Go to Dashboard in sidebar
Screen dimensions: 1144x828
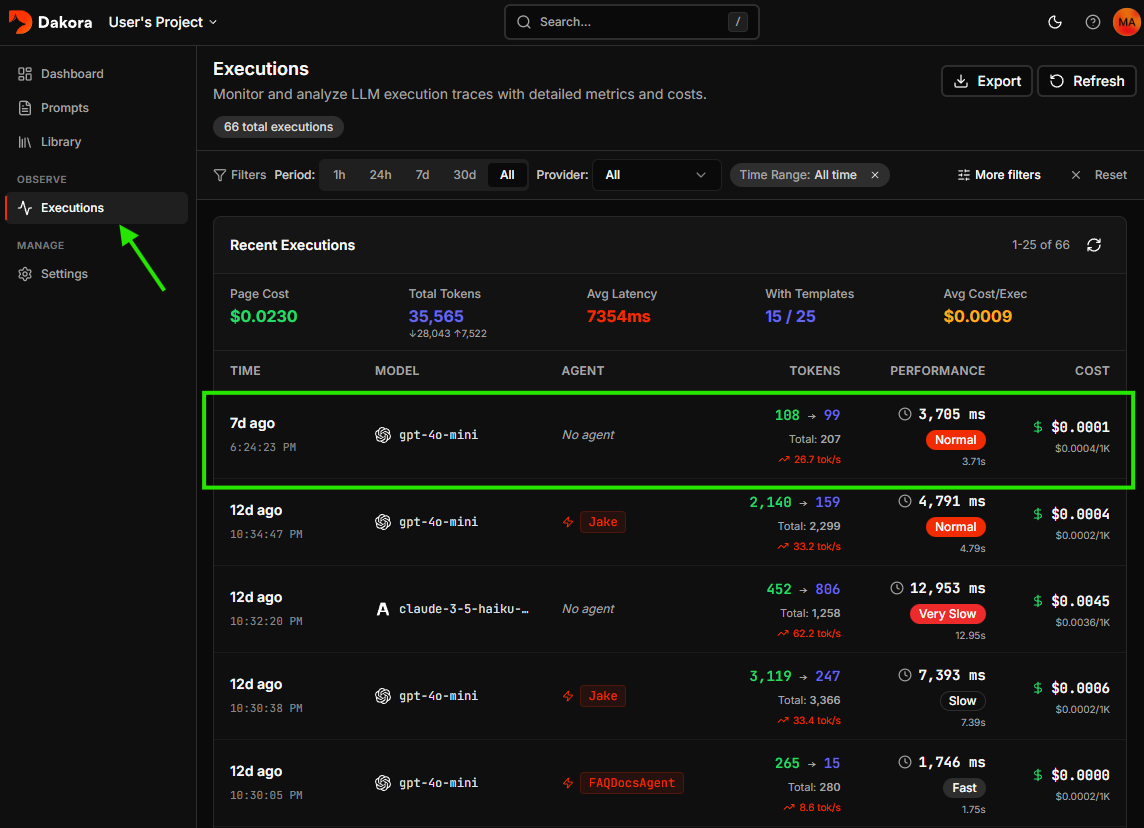click(96, 74)
